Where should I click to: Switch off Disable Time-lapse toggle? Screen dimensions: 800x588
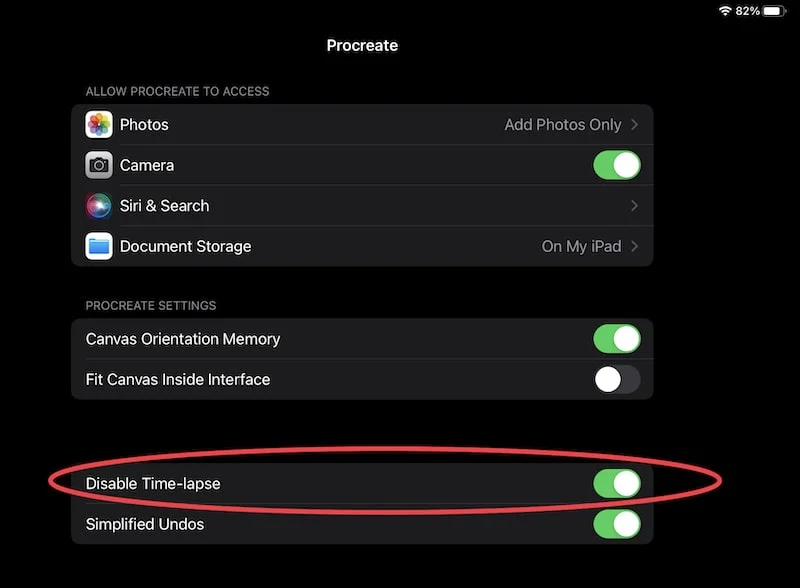(617, 483)
